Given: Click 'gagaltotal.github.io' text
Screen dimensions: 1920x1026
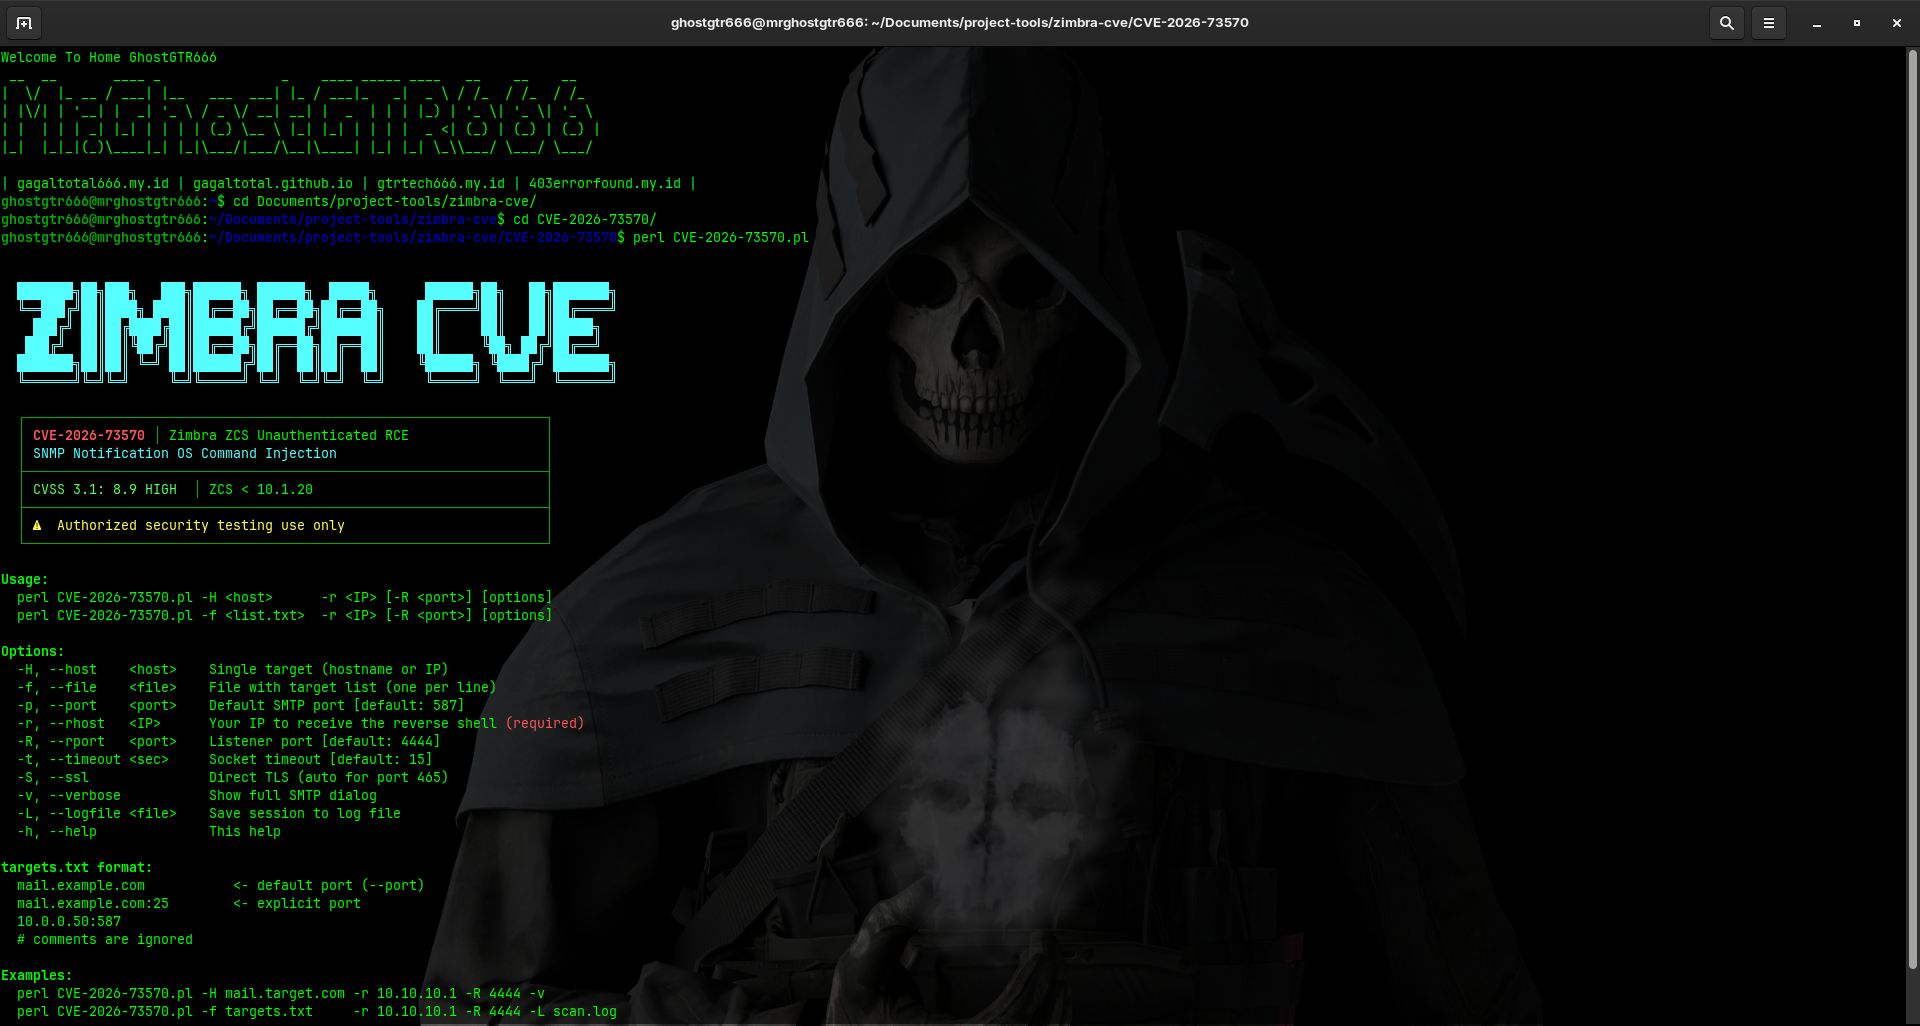Looking at the screenshot, I should tap(273, 183).
